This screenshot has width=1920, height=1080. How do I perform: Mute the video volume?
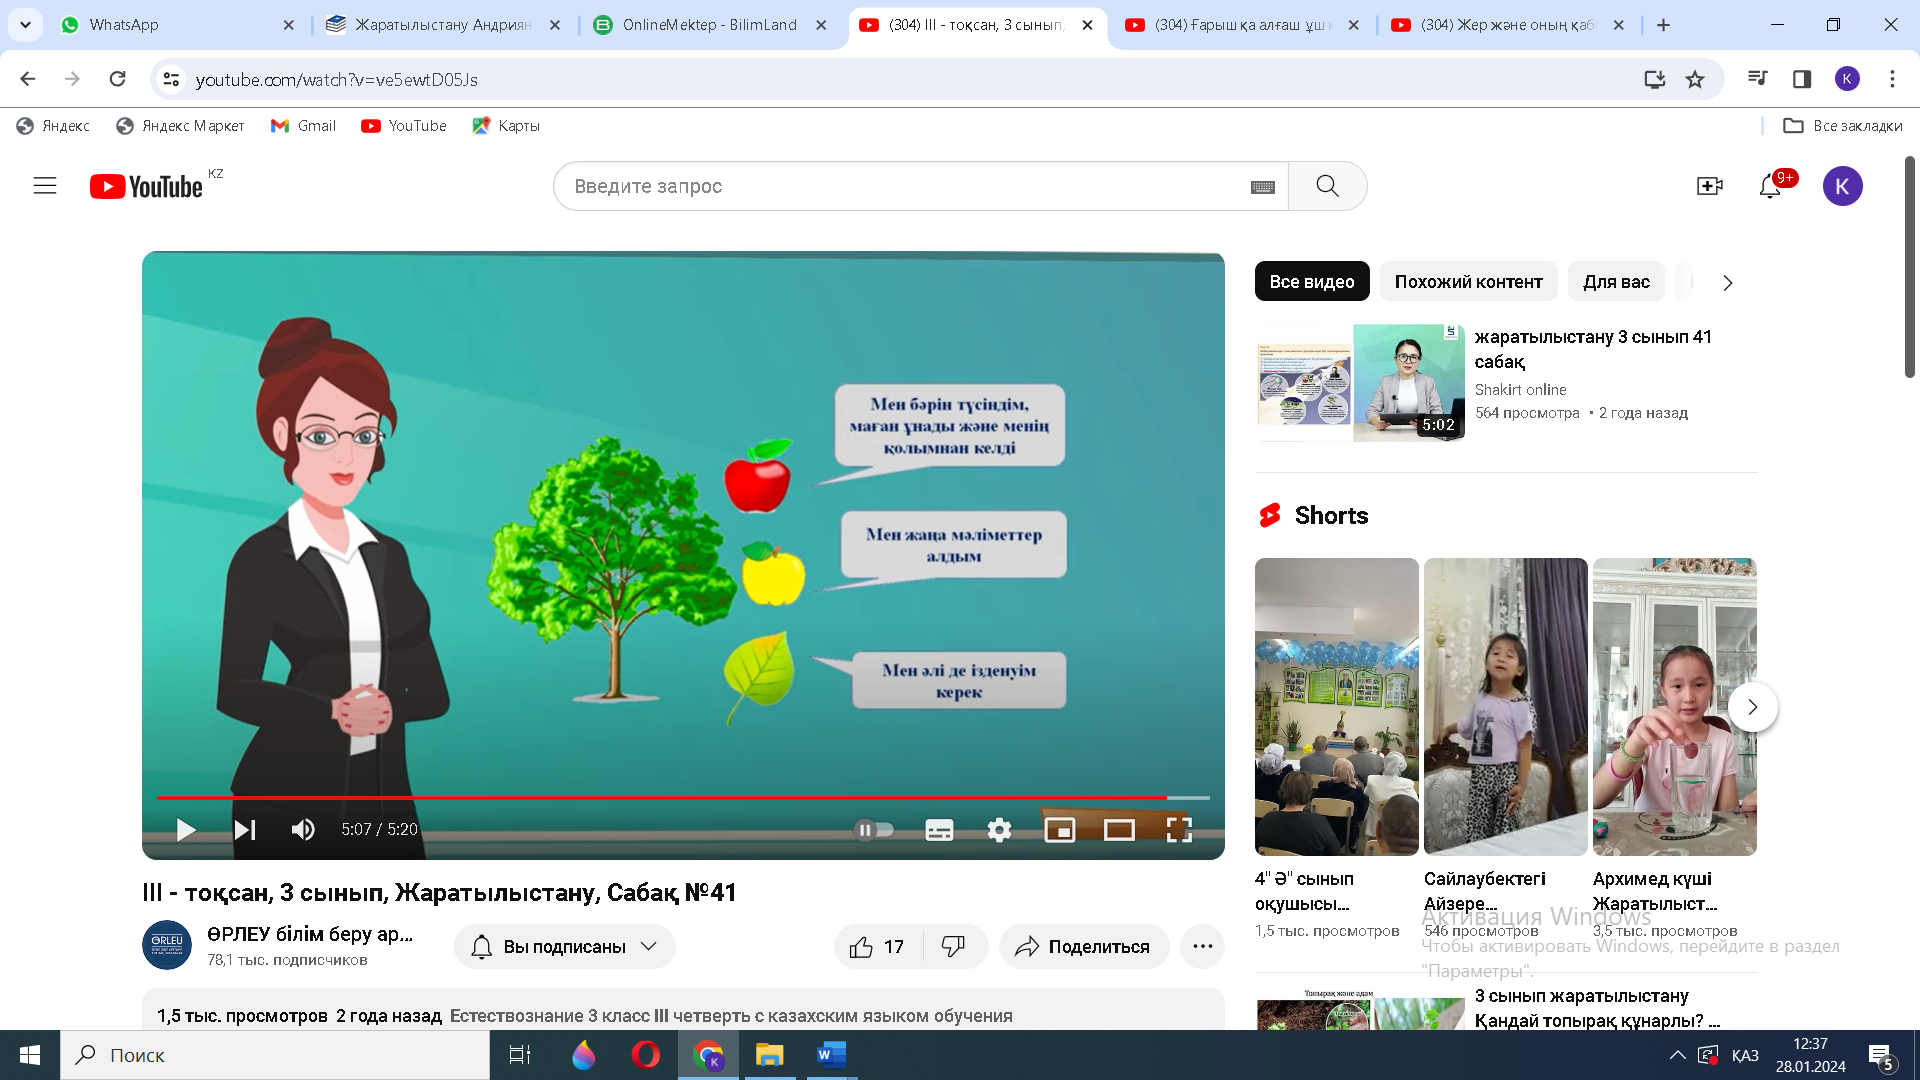tap(303, 830)
